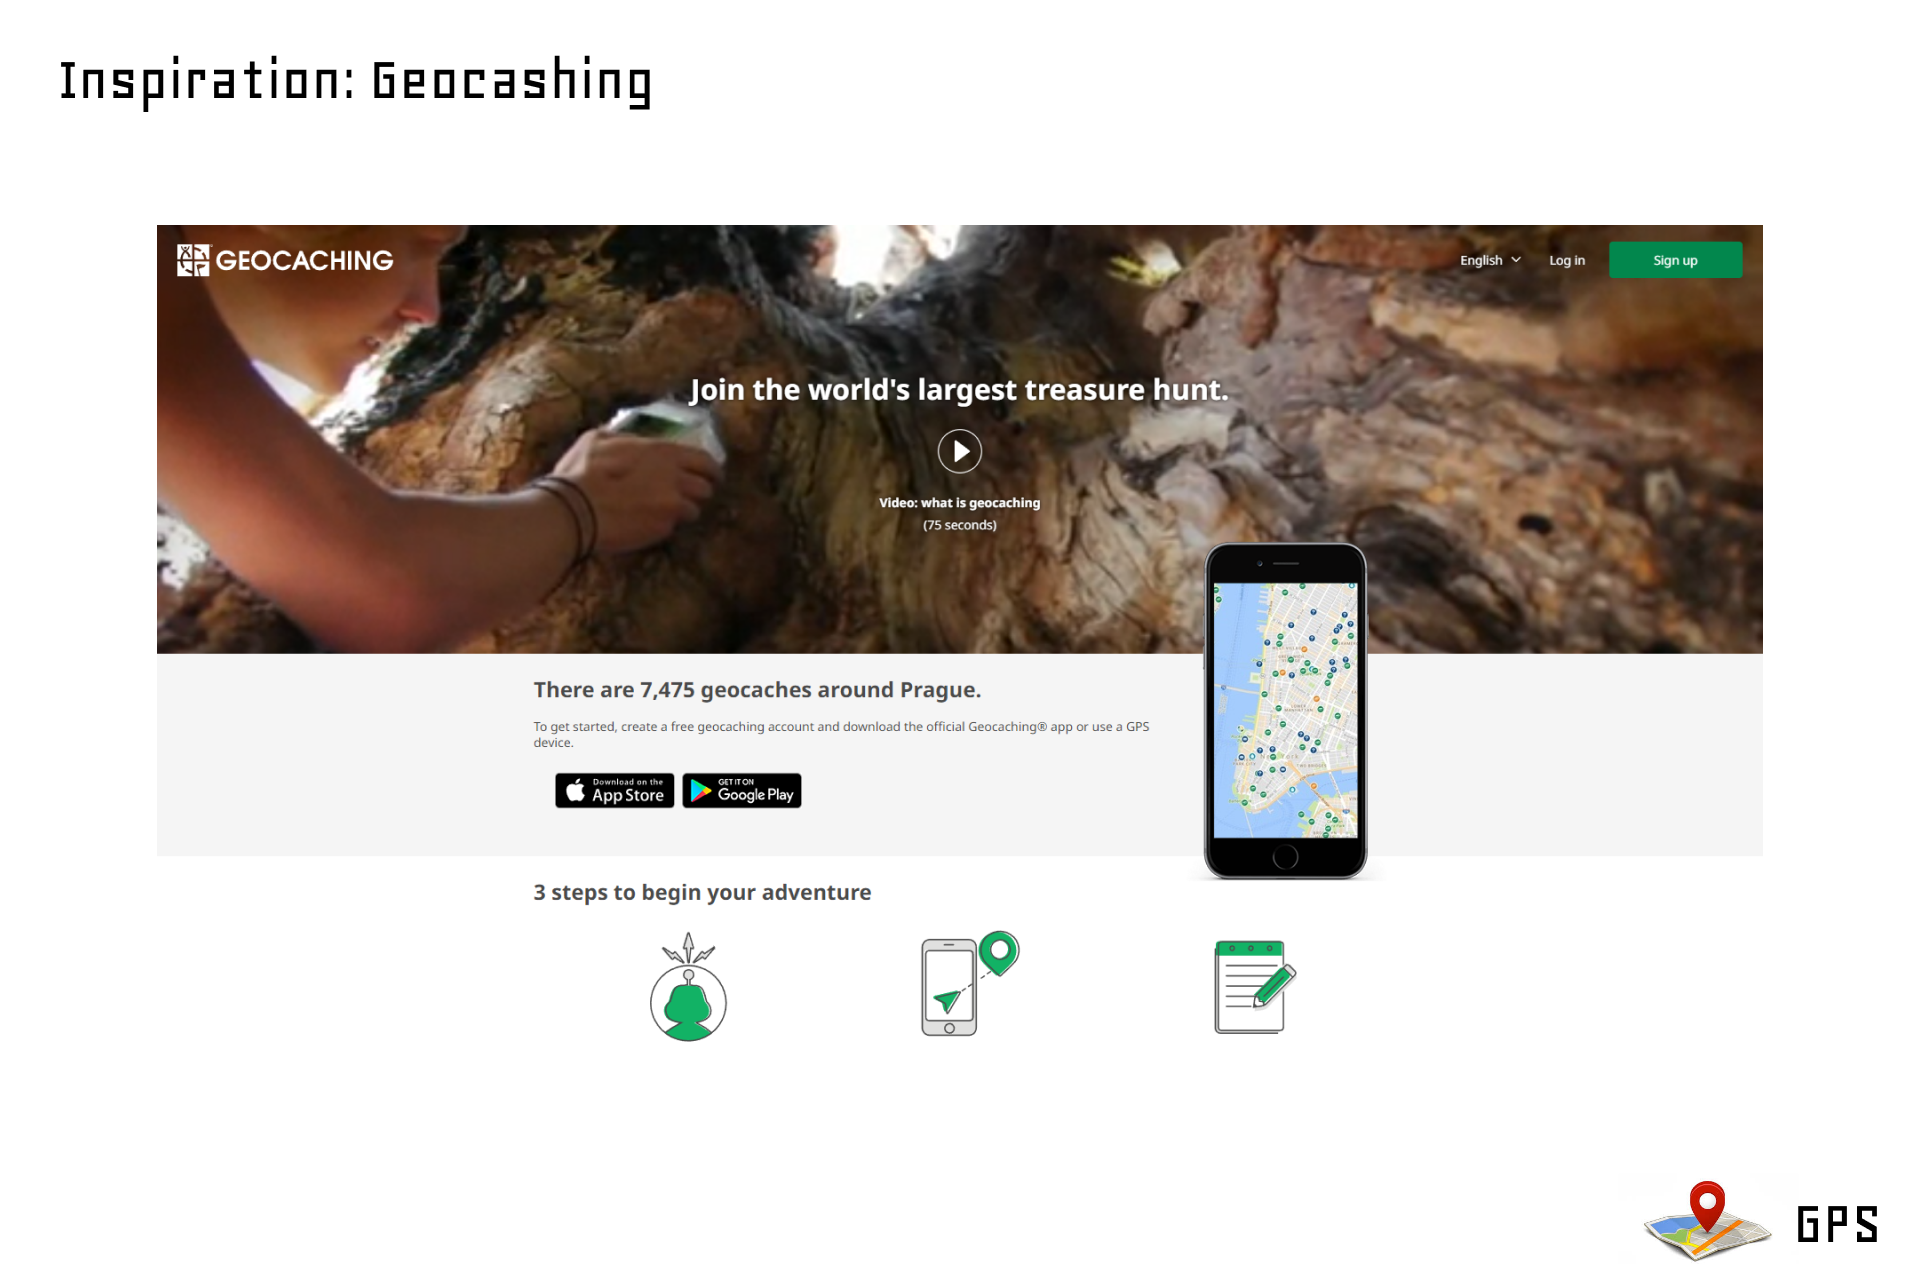The width and height of the screenshot is (1920, 1280).
Task: Click the GPS label text
Action: [x=1837, y=1224]
